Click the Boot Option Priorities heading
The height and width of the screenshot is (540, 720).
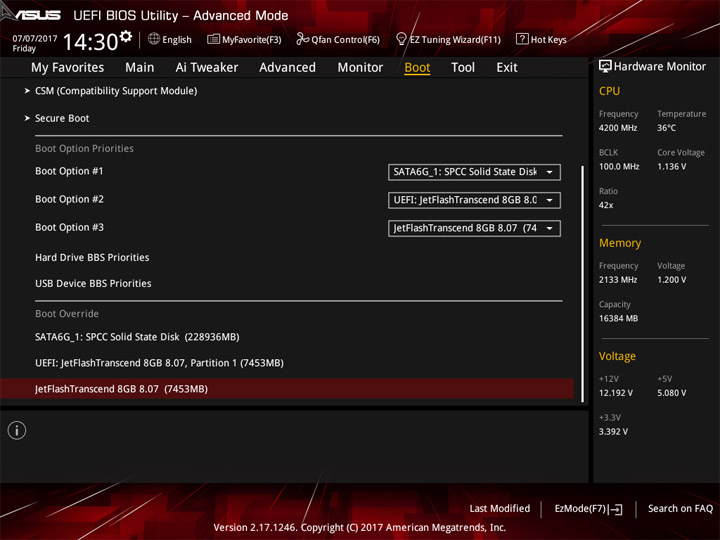tap(84, 148)
